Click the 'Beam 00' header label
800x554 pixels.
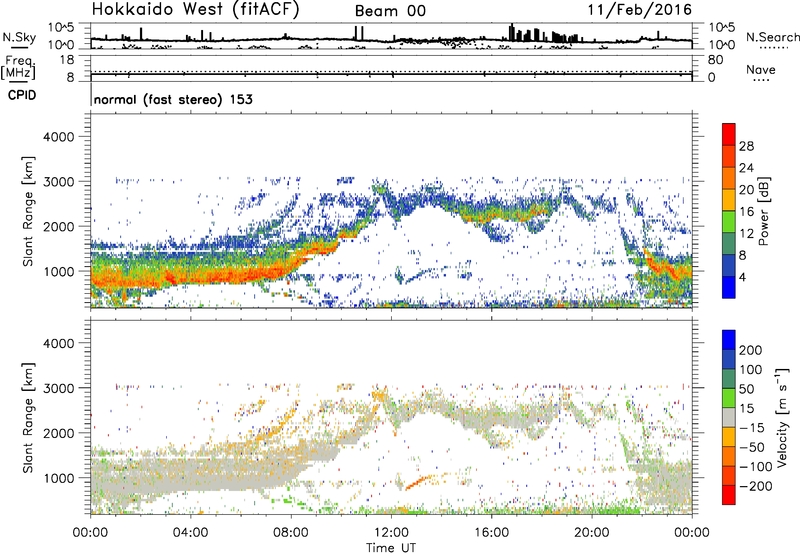pos(390,11)
